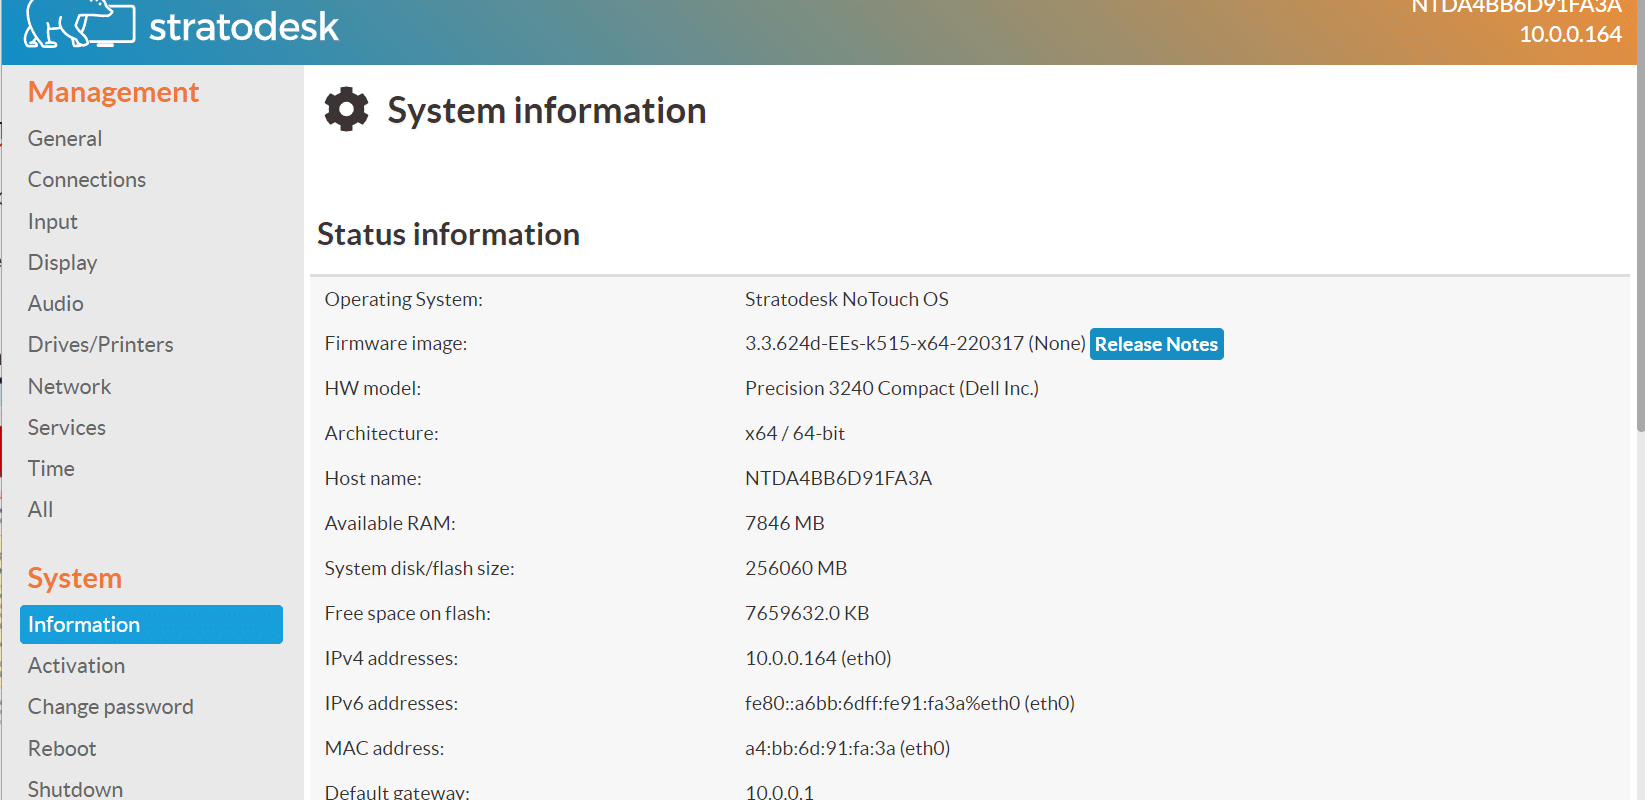
Task: Open the Reboot page
Action: point(62,749)
